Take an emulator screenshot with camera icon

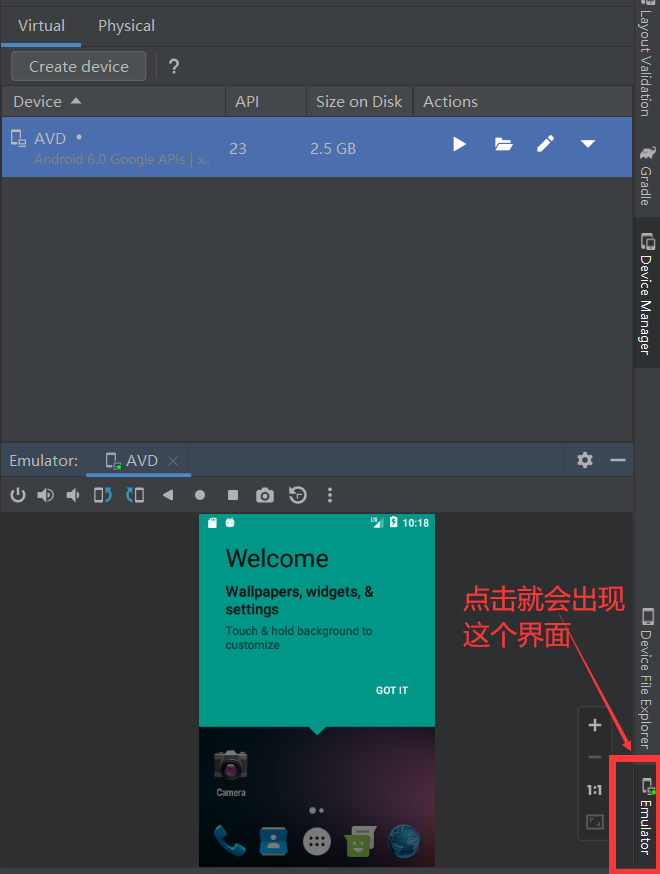tap(265, 495)
